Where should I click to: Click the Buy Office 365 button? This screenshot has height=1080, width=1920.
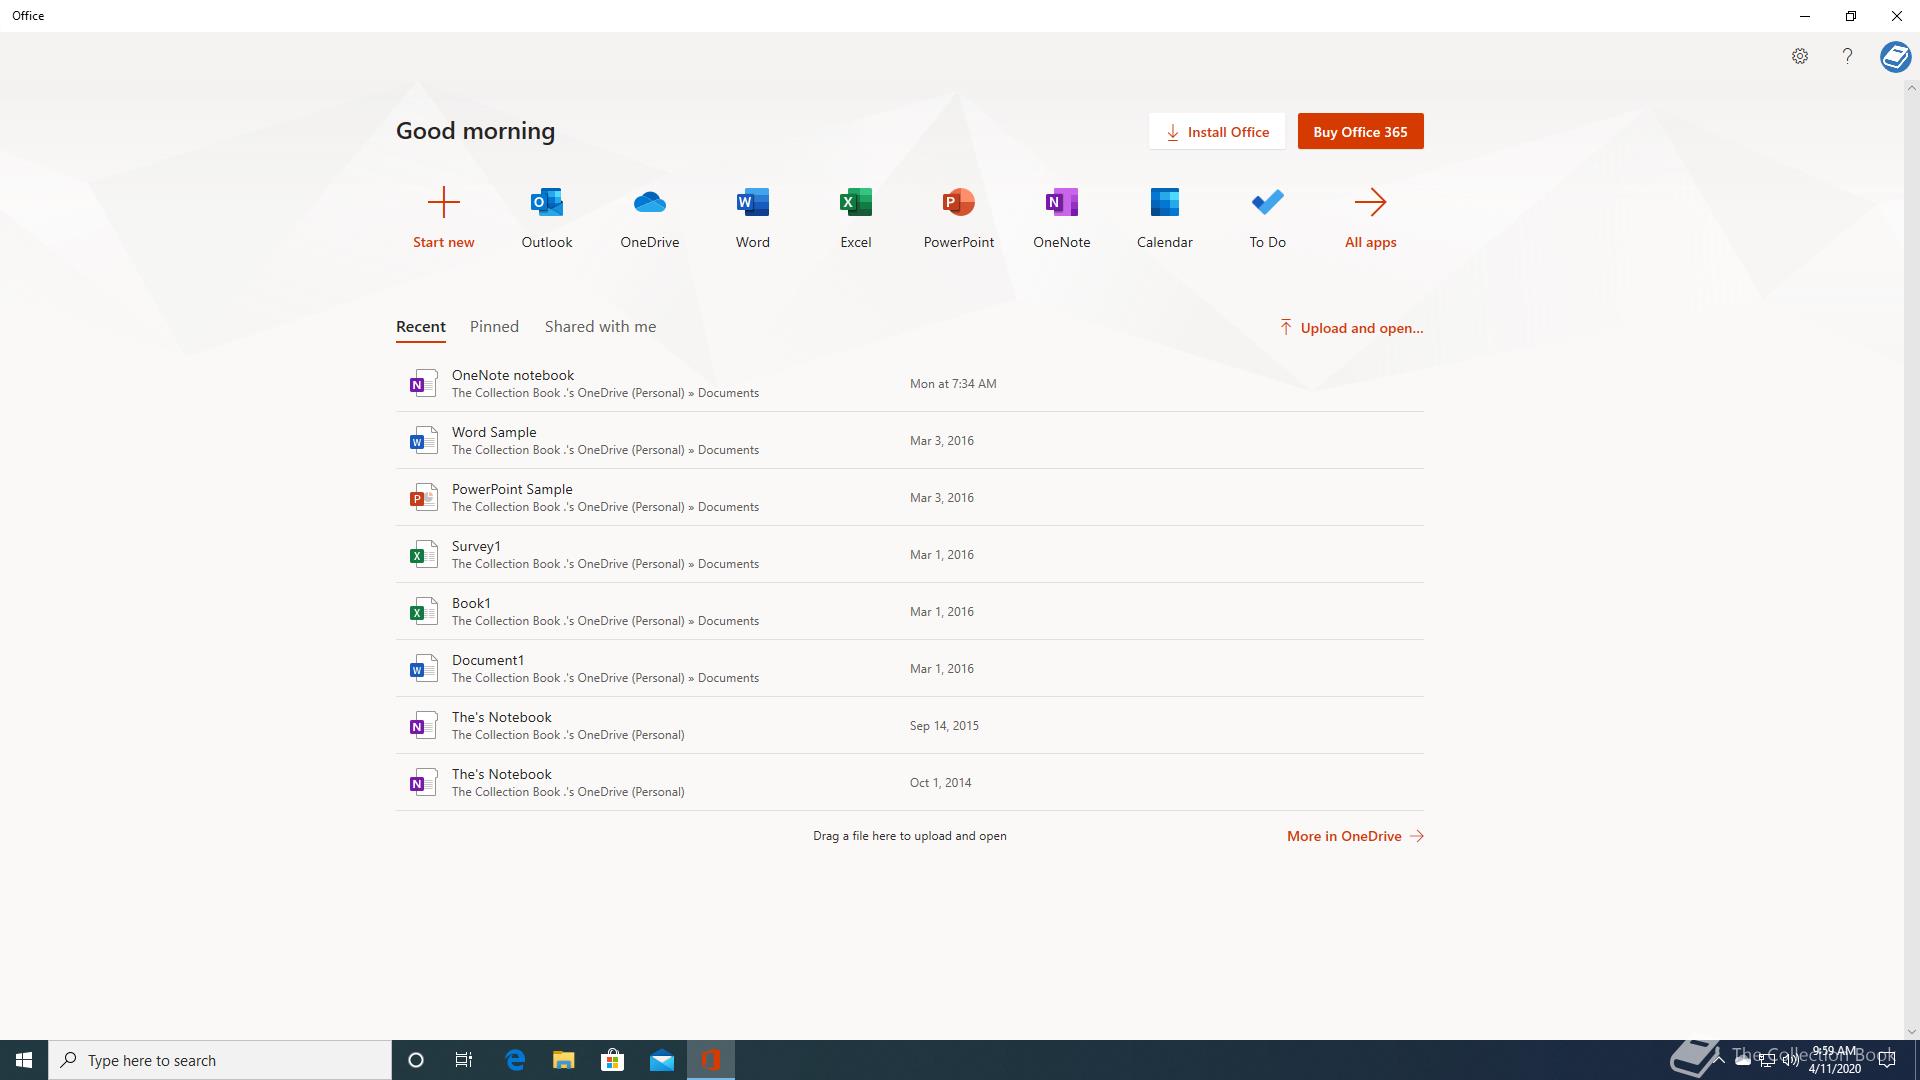point(1360,132)
